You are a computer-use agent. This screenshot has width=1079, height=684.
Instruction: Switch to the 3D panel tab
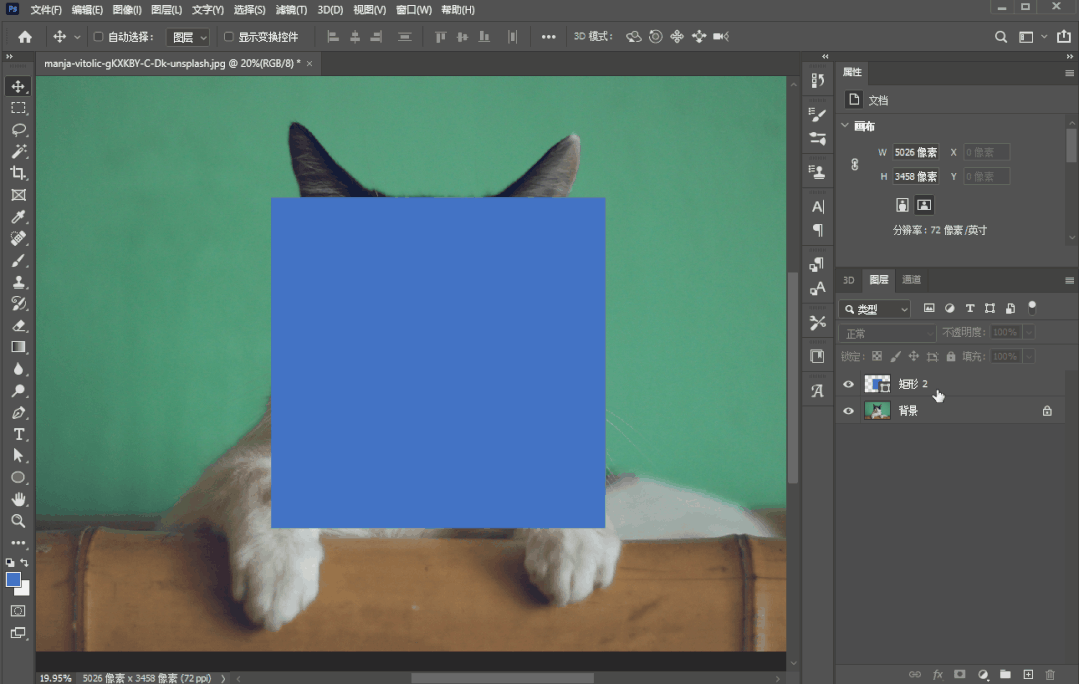(x=848, y=280)
